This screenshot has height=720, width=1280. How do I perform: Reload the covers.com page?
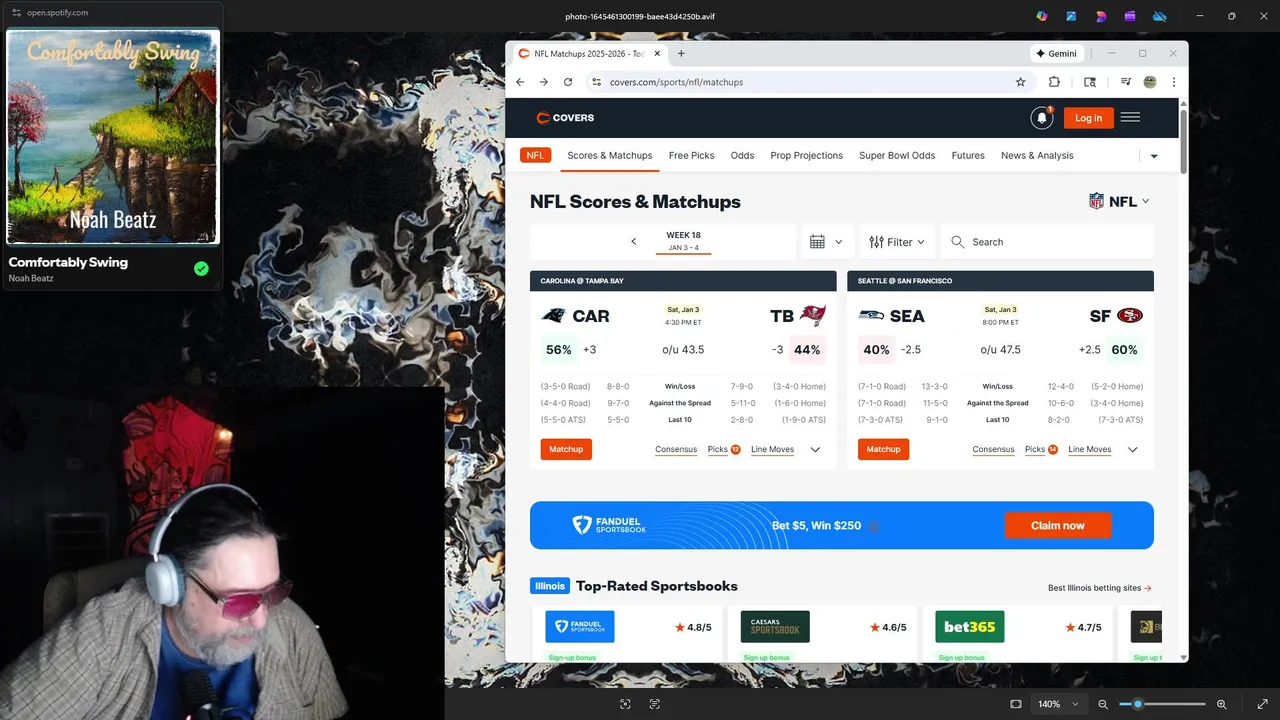[568, 82]
